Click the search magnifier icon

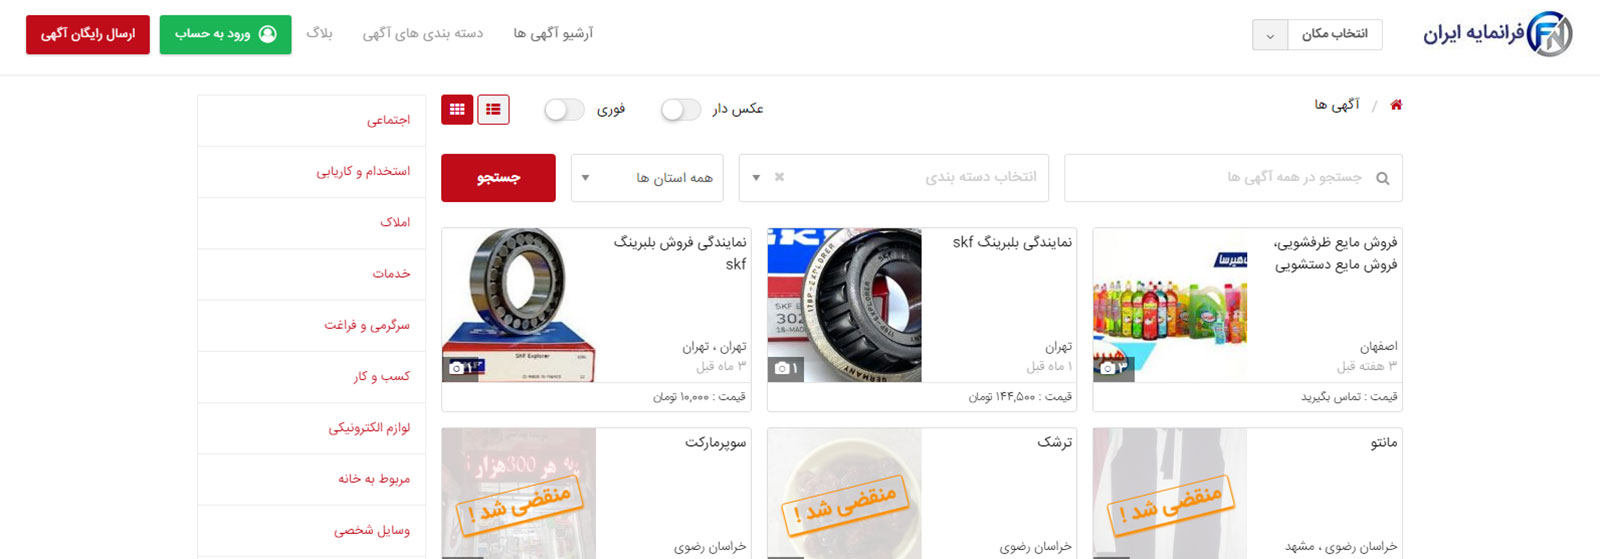1383,178
